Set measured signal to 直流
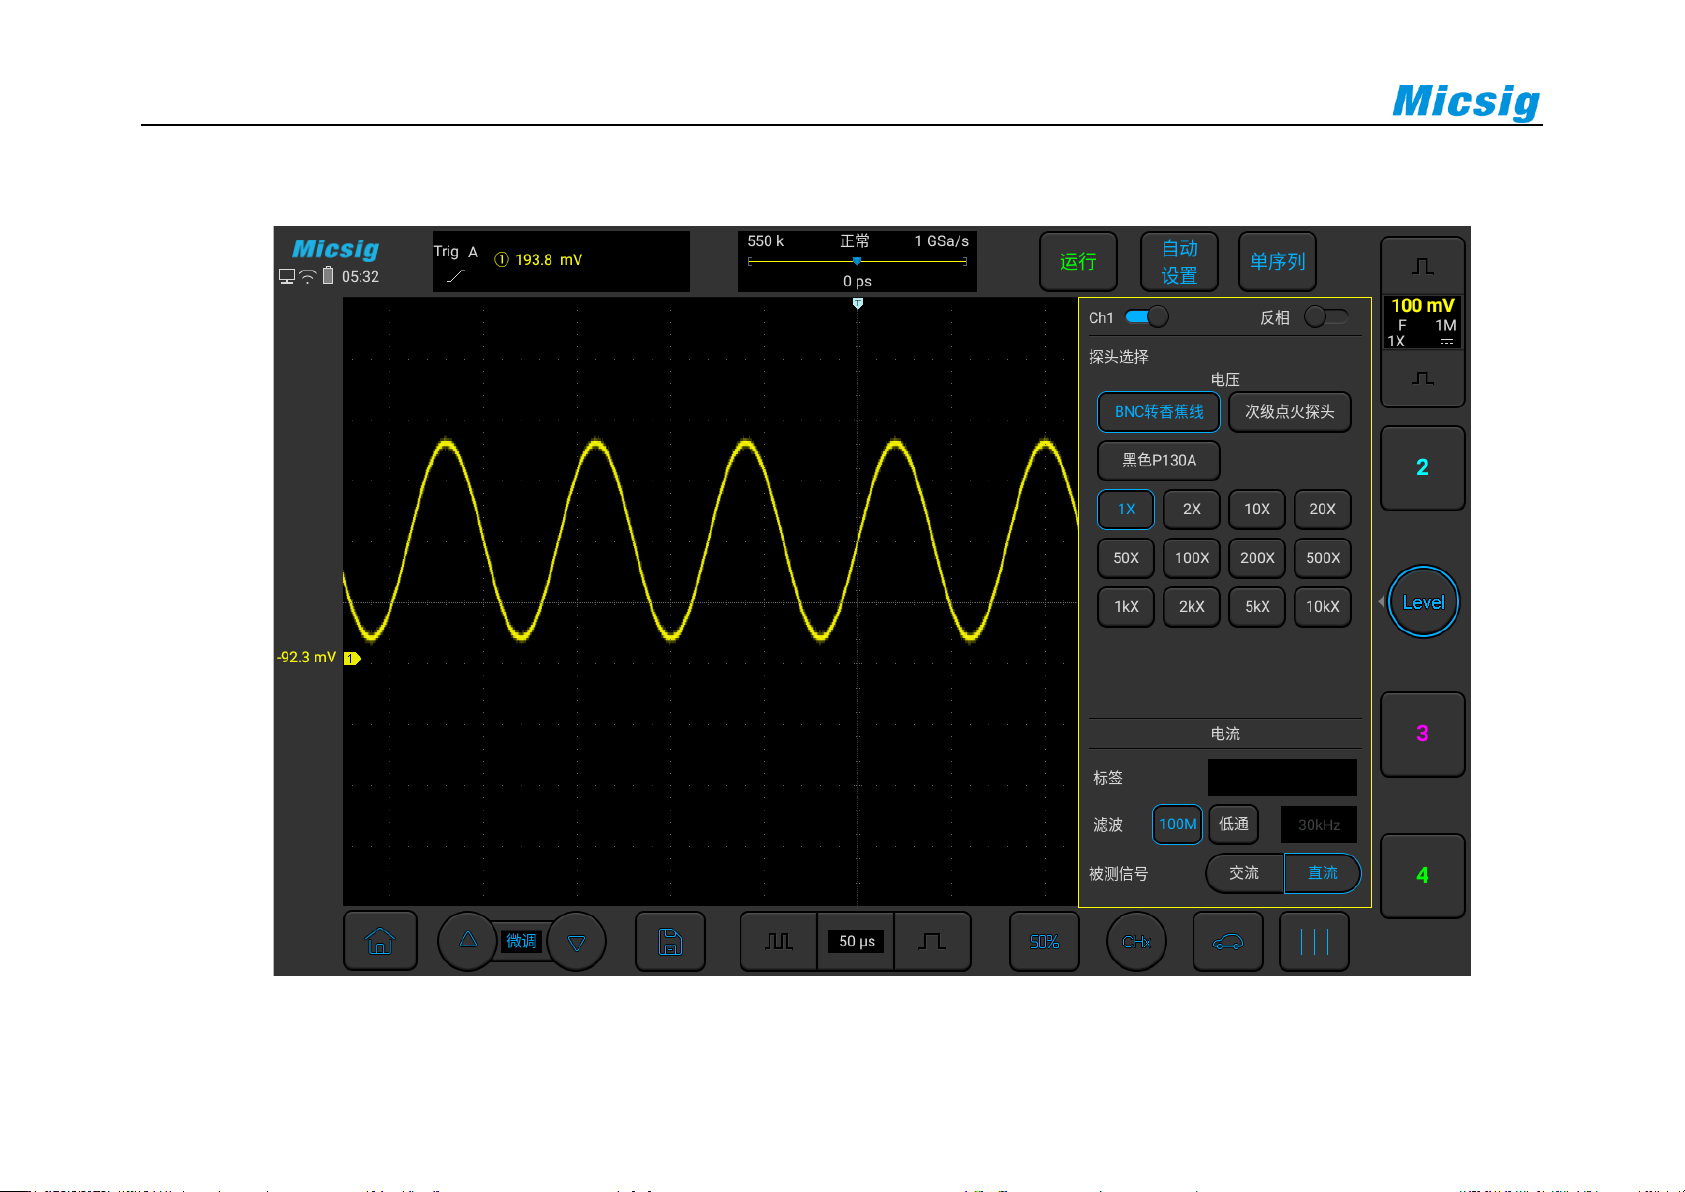Image resolution: width=1685 pixels, height=1192 pixels. tap(1322, 873)
